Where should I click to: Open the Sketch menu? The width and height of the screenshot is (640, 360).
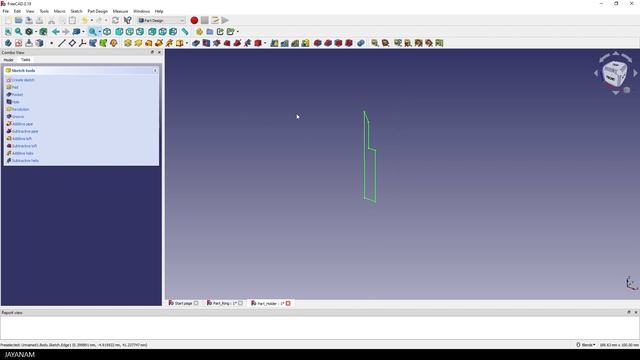[x=76, y=11]
